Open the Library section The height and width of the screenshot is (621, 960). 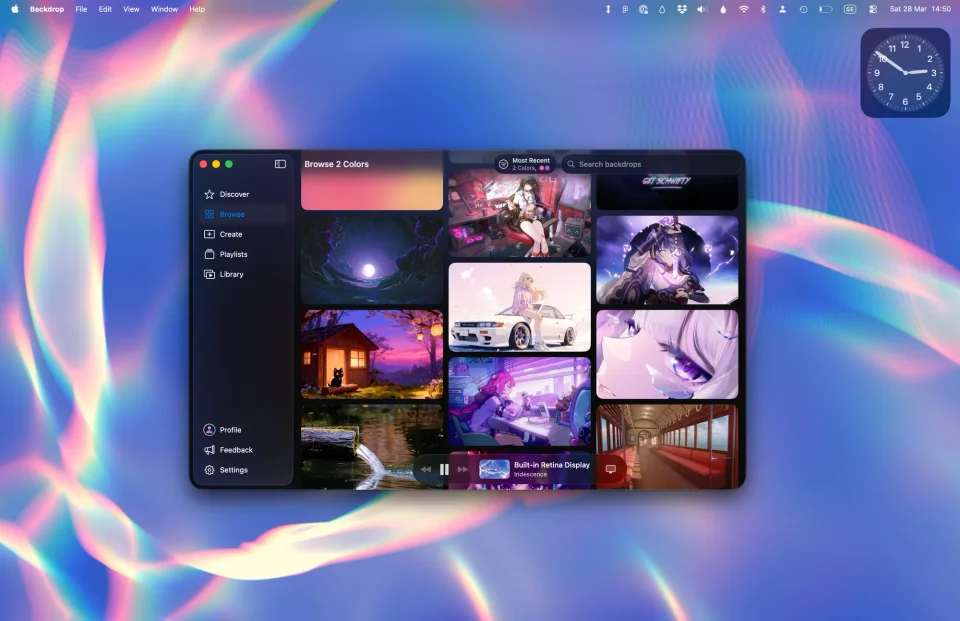click(x=223, y=274)
